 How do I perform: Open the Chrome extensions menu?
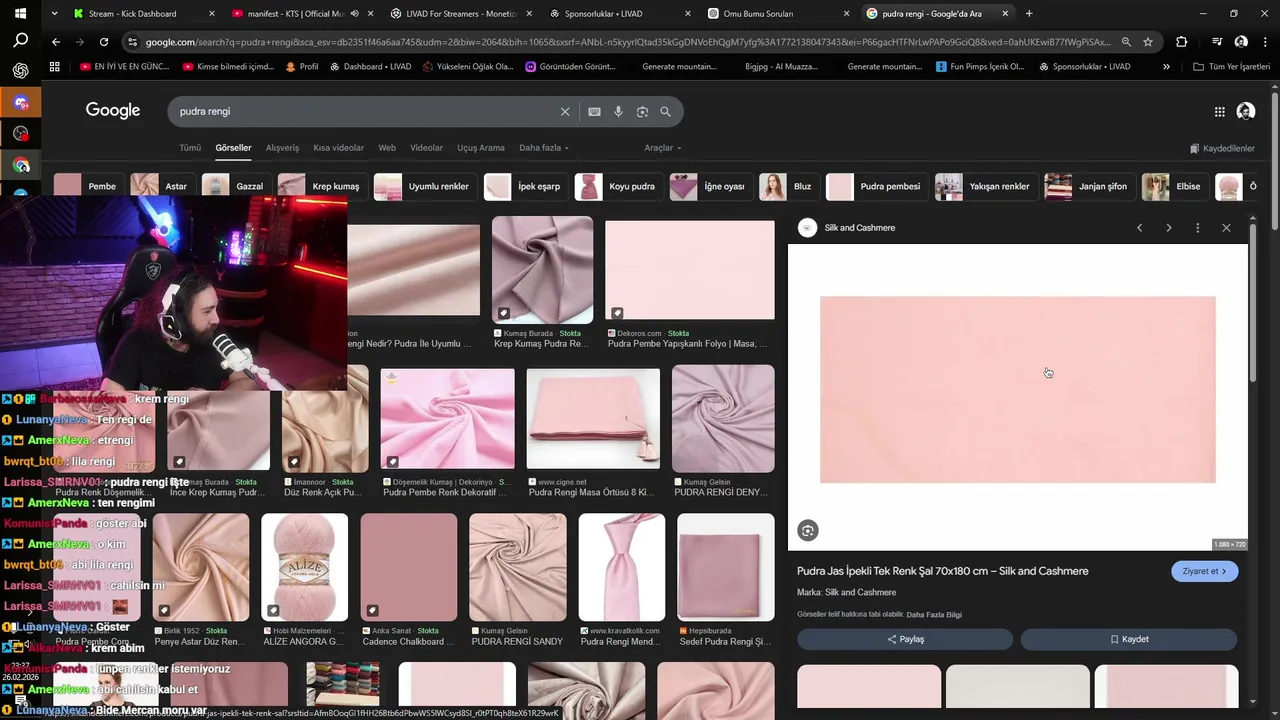point(1182,42)
